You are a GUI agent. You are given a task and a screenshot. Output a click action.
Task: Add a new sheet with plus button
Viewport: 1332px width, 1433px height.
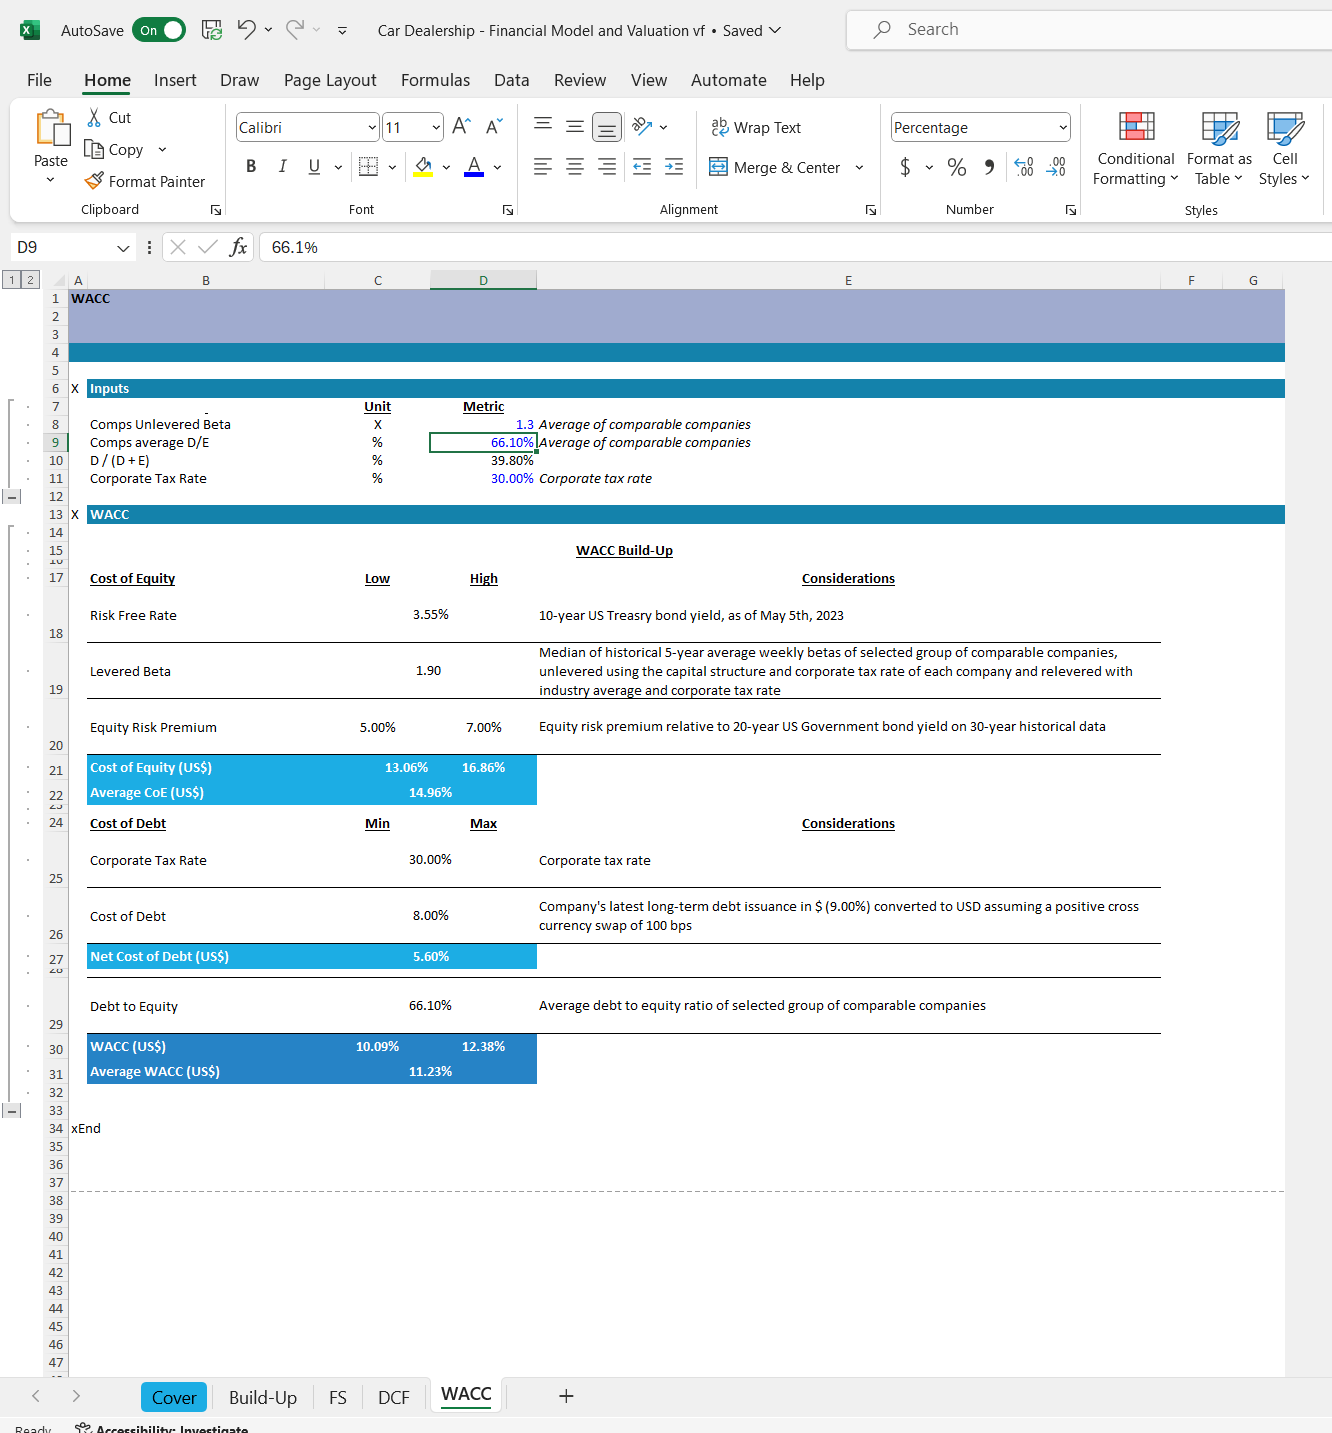point(566,1396)
